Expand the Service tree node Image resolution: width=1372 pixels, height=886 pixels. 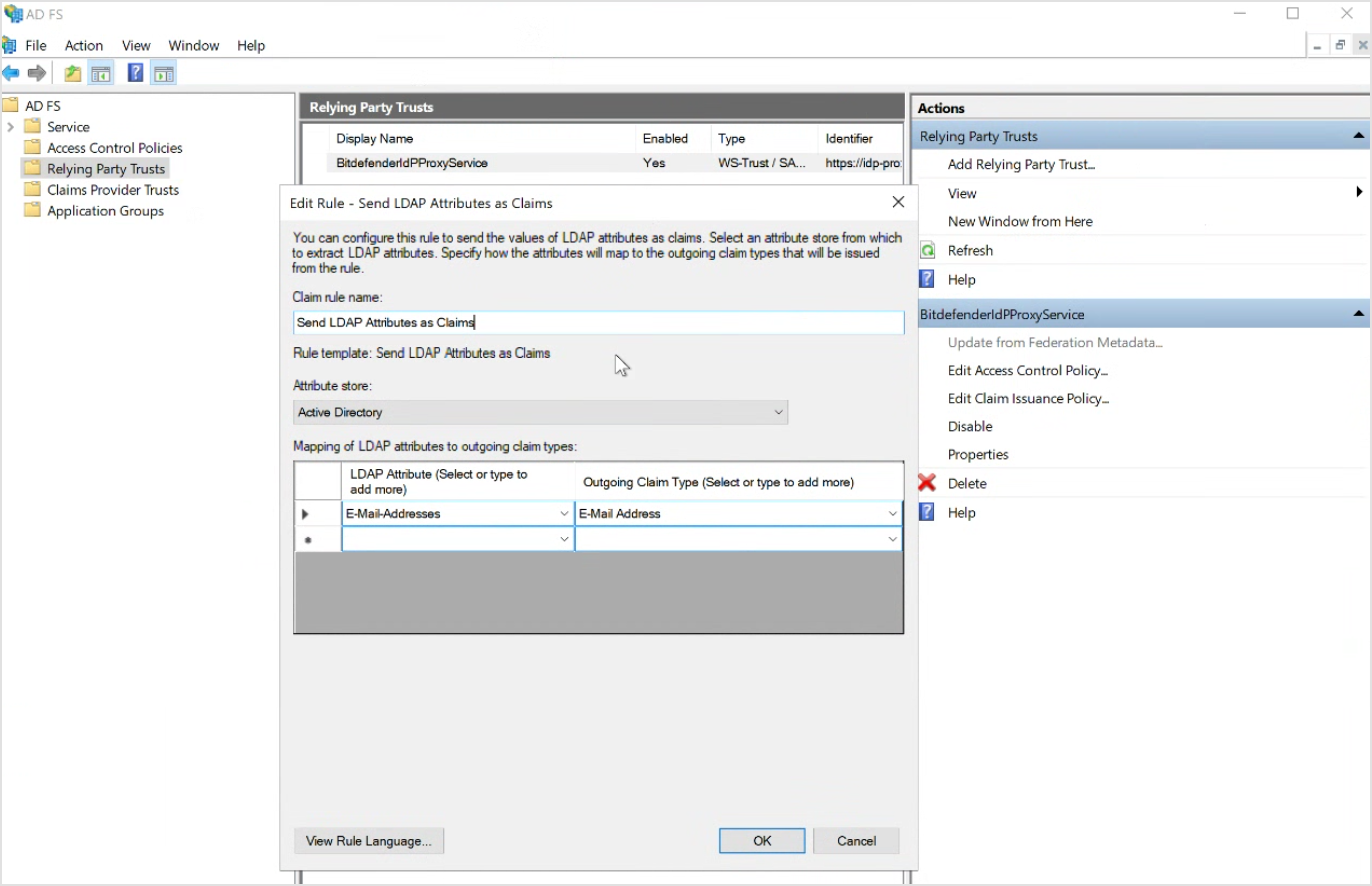pyautogui.click(x=10, y=127)
